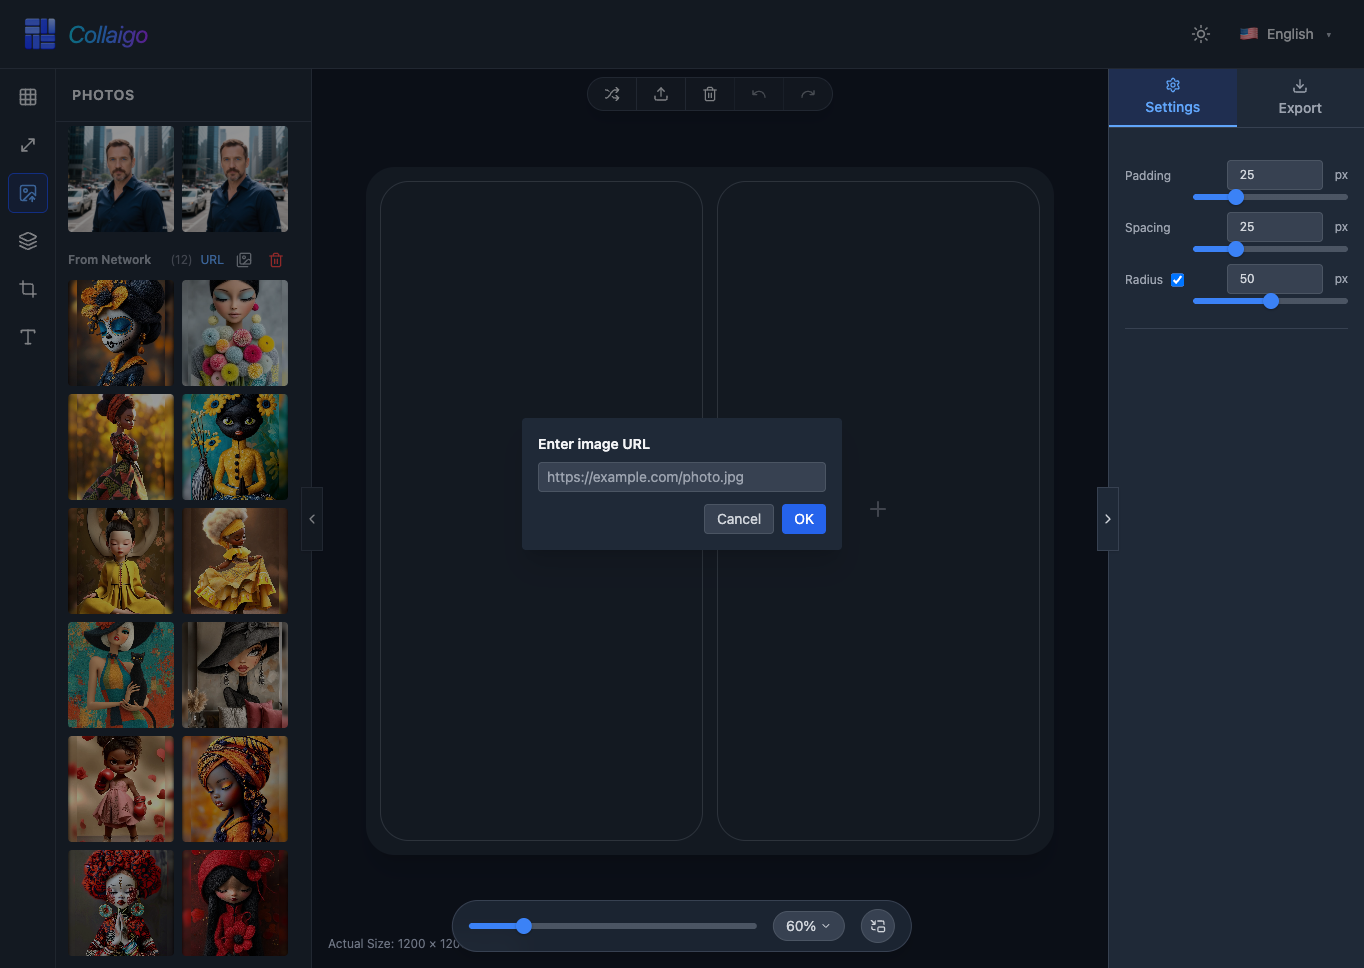Open the layout grid sidebar icon

point(28,97)
